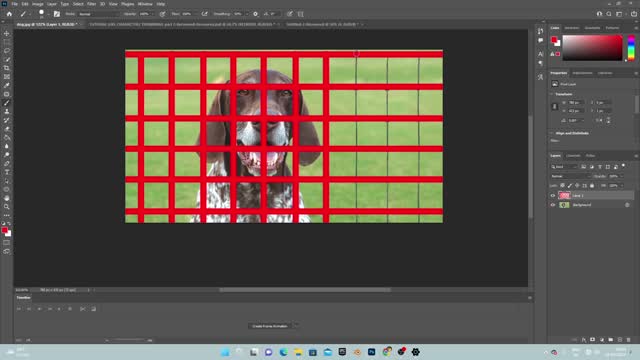
Task: Select the Clone Stamp tool
Action: 7,111
